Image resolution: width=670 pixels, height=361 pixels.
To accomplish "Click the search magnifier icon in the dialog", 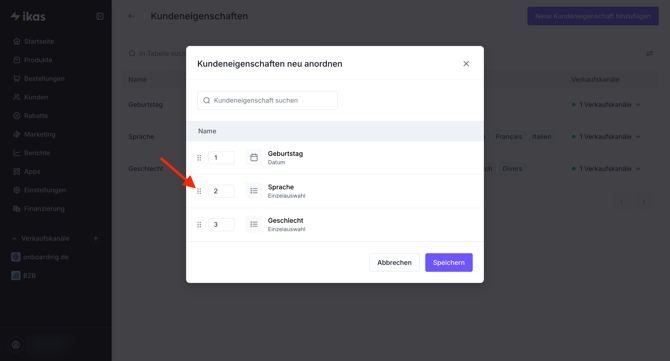I will pyautogui.click(x=206, y=100).
